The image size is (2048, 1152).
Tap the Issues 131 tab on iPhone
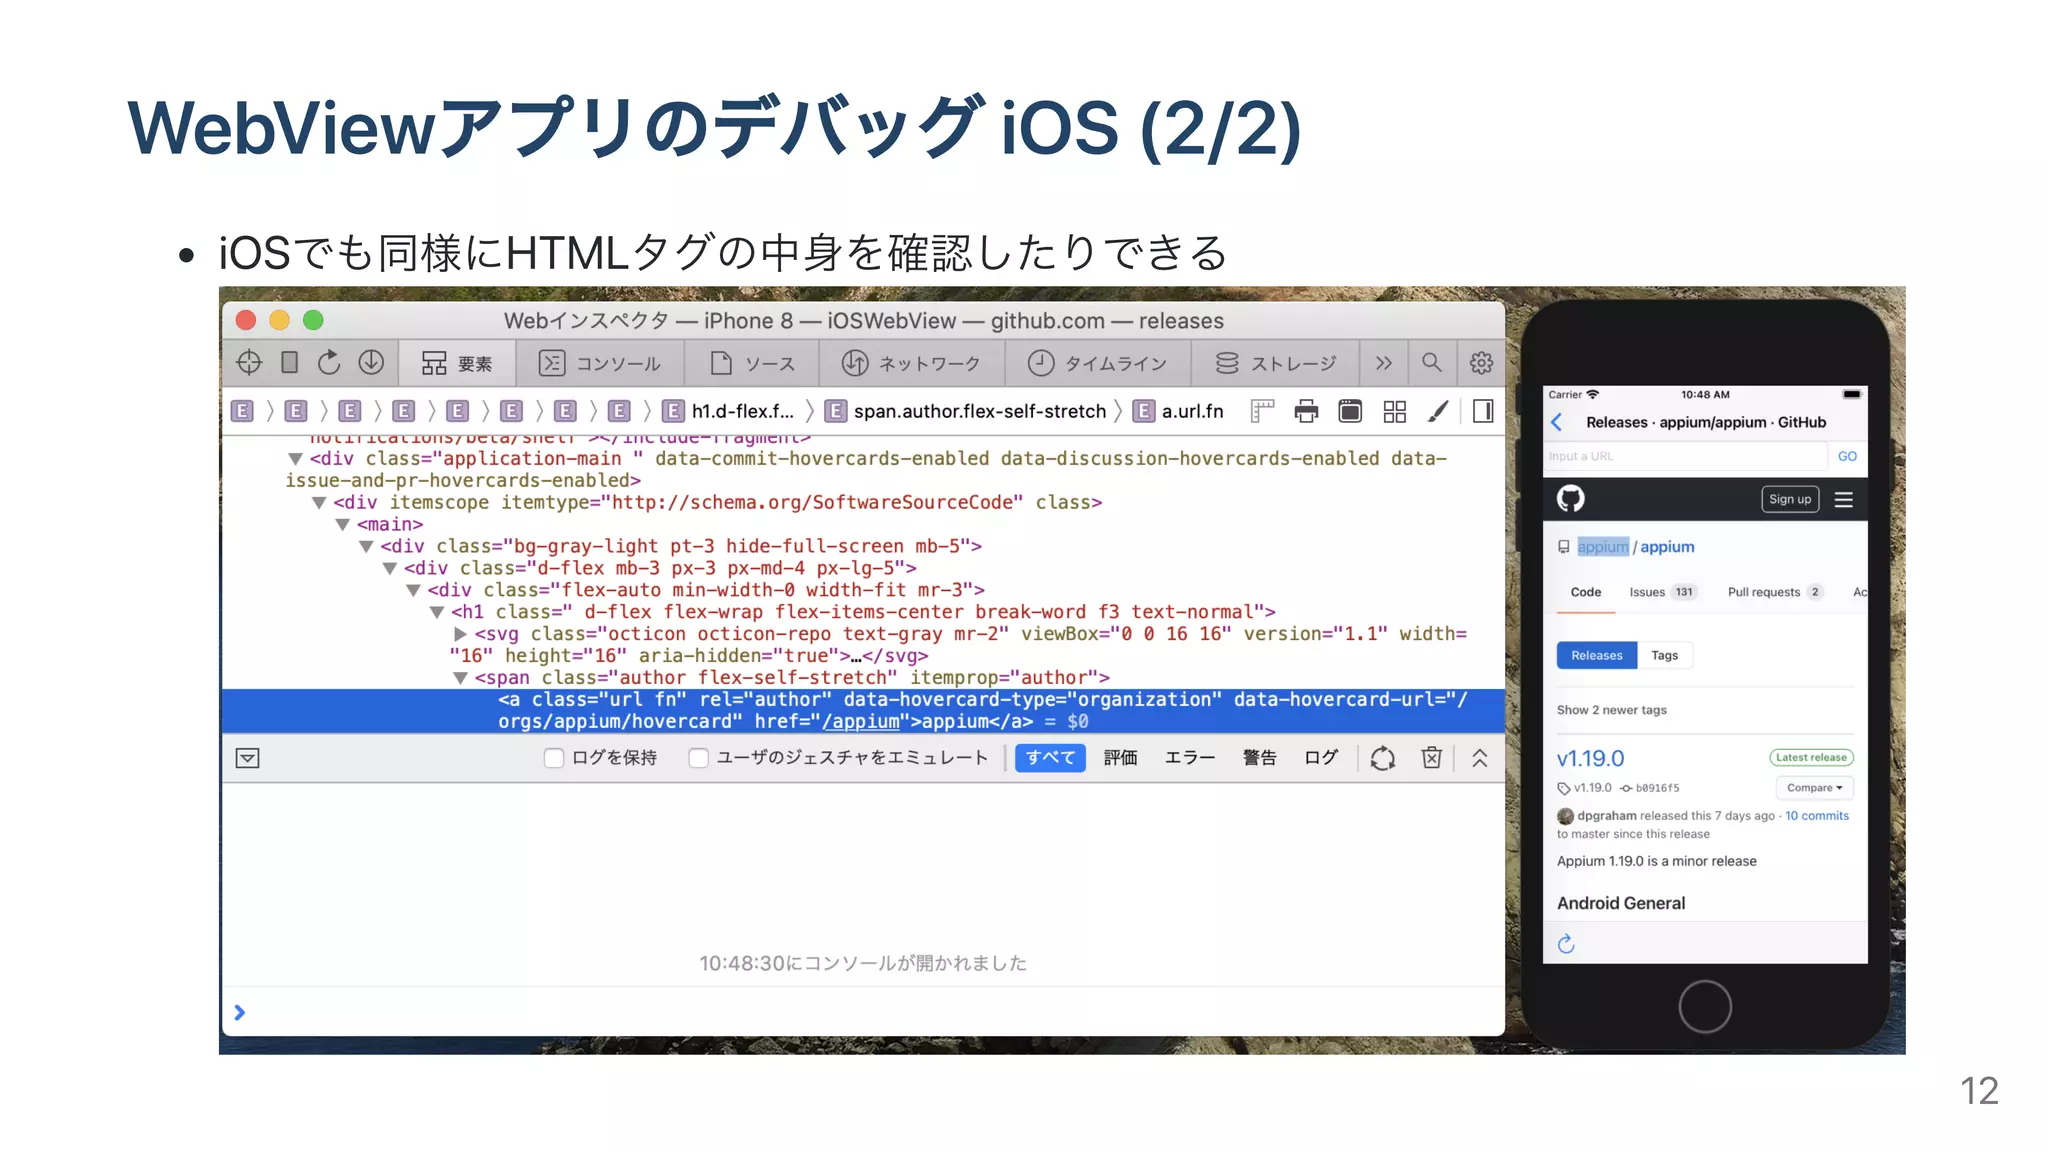pos(1662,592)
